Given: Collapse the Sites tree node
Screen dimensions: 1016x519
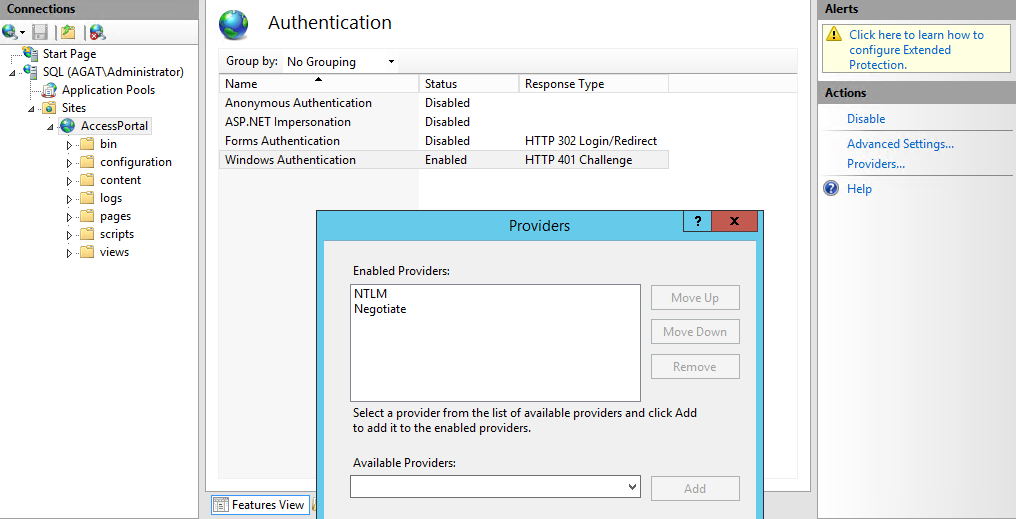Looking at the screenshot, I should [x=32, y=108].
